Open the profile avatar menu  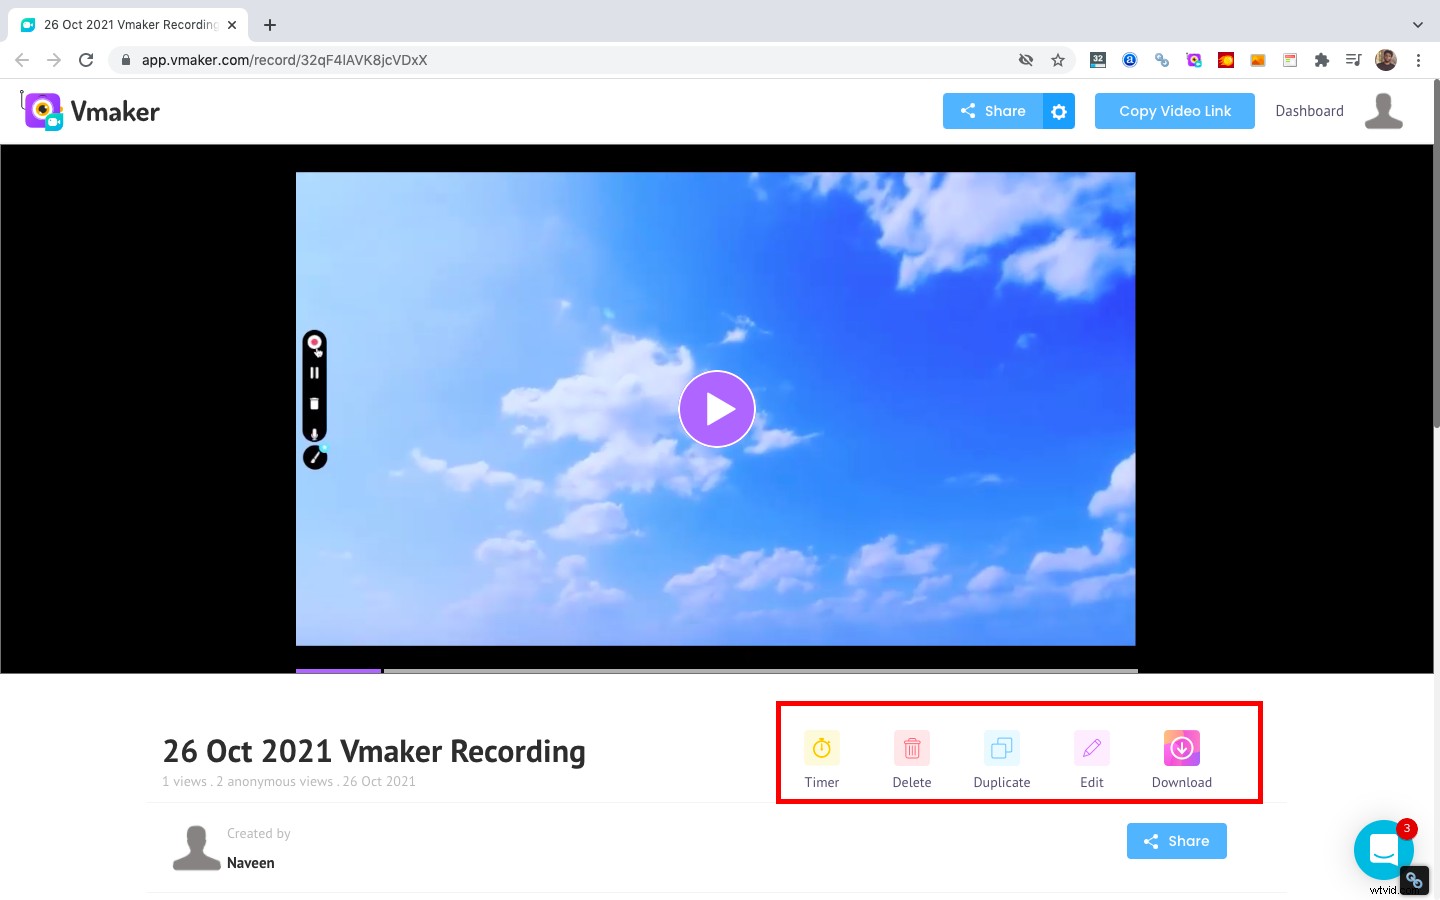pyautogui.click(x=1384, y=110)
